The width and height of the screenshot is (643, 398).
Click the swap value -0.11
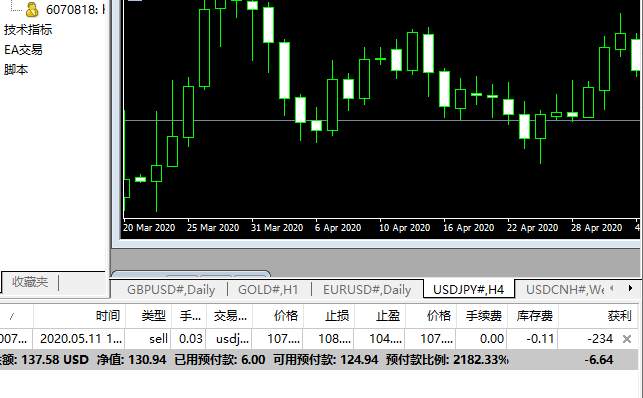[x=540, y=339]
